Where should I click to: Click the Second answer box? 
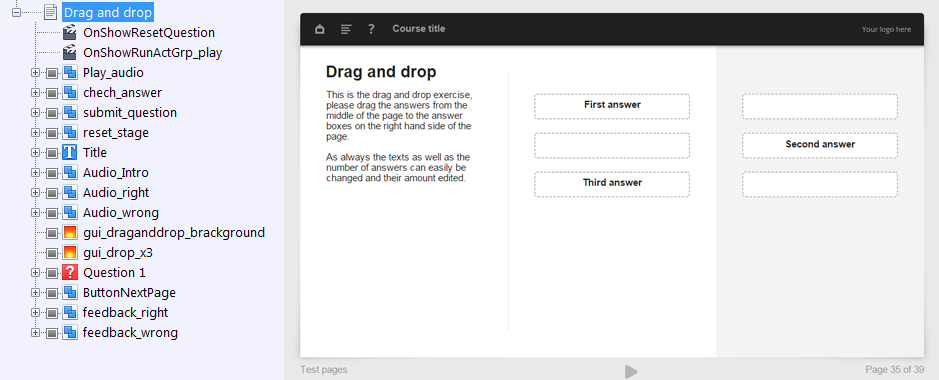click(x=820, y=145)
